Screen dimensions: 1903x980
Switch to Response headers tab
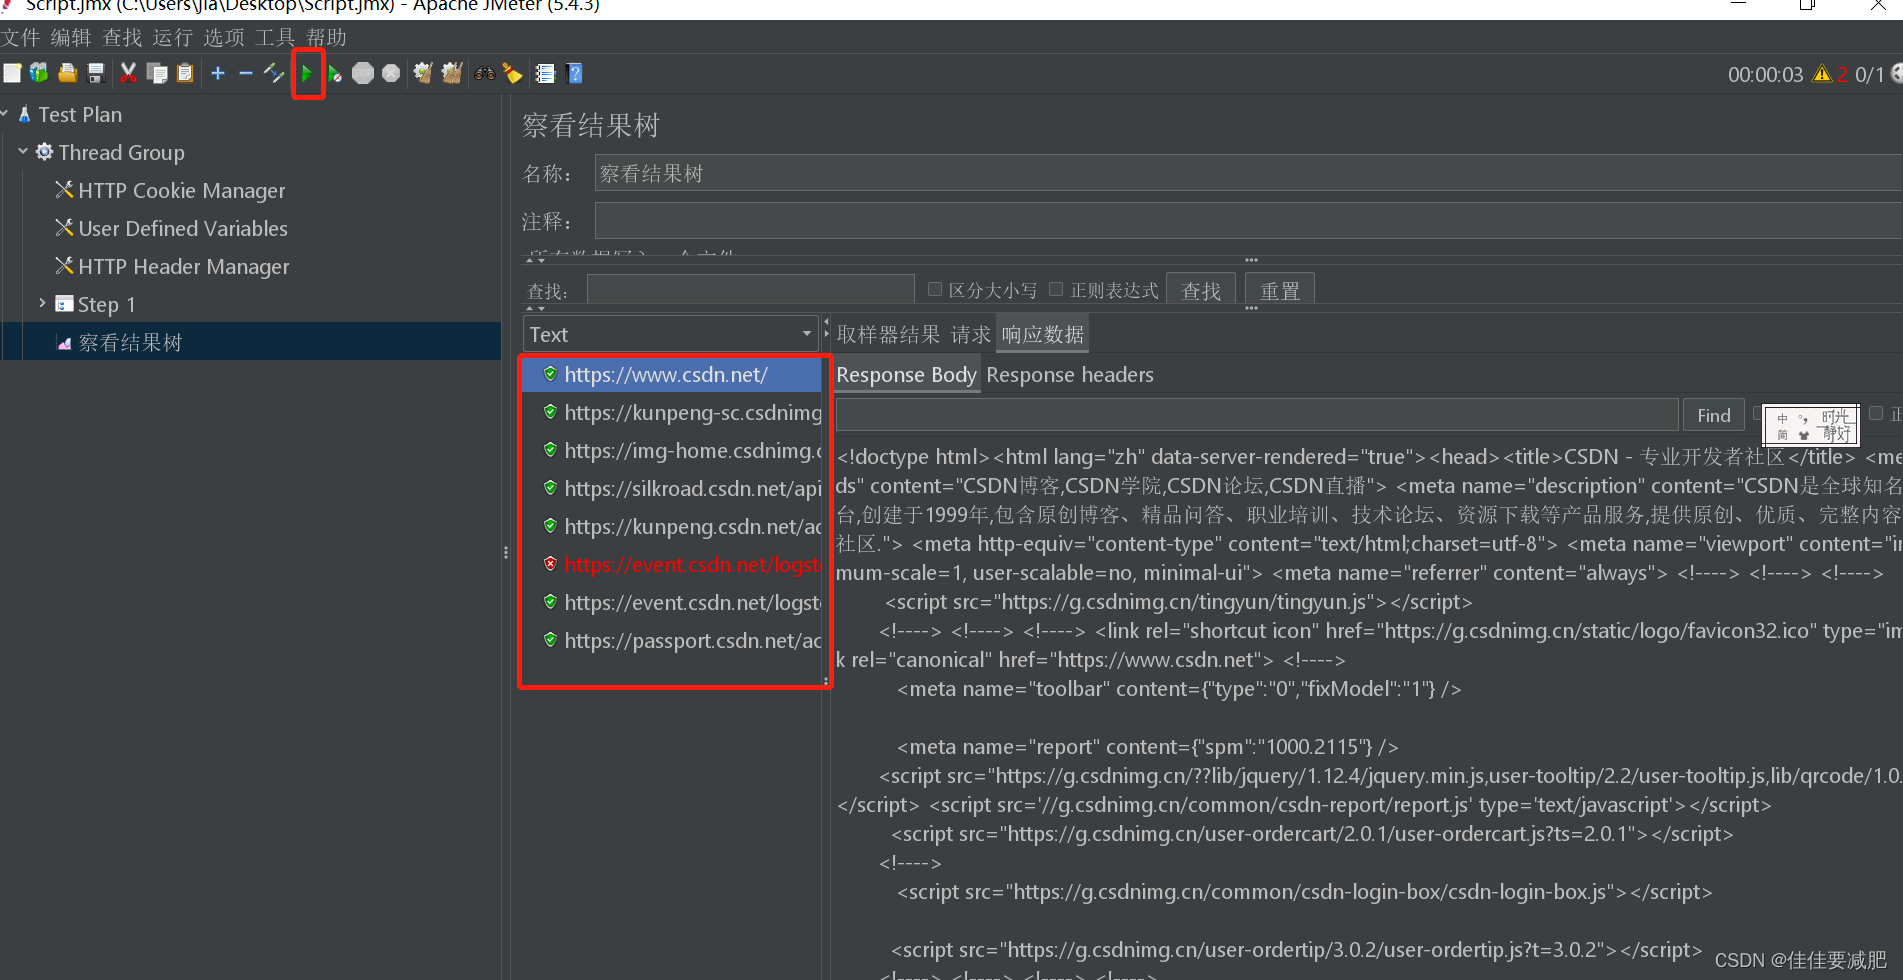click(x=1070, y=375)
